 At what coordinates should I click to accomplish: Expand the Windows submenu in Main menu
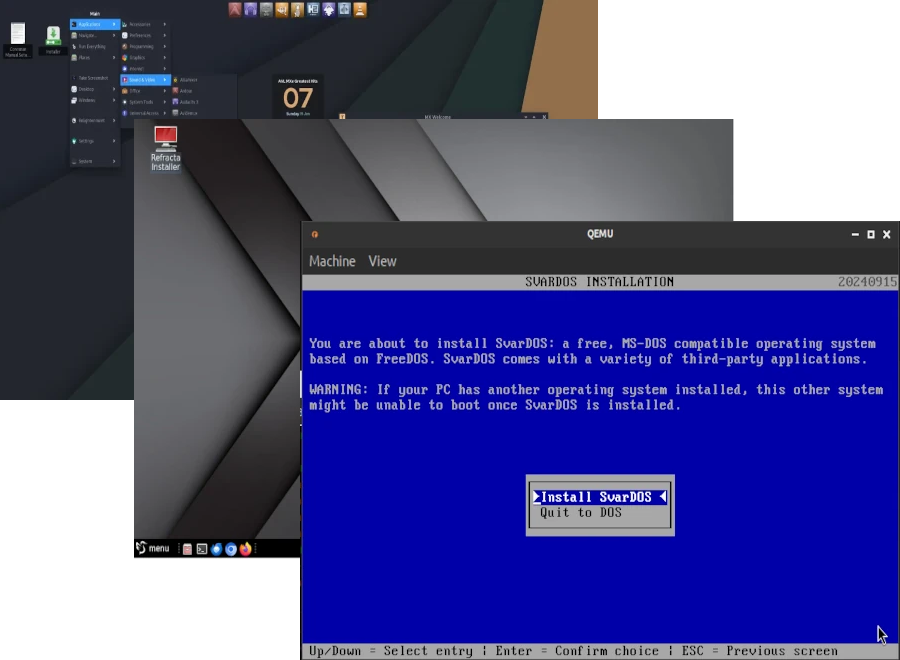pos(95,100)
